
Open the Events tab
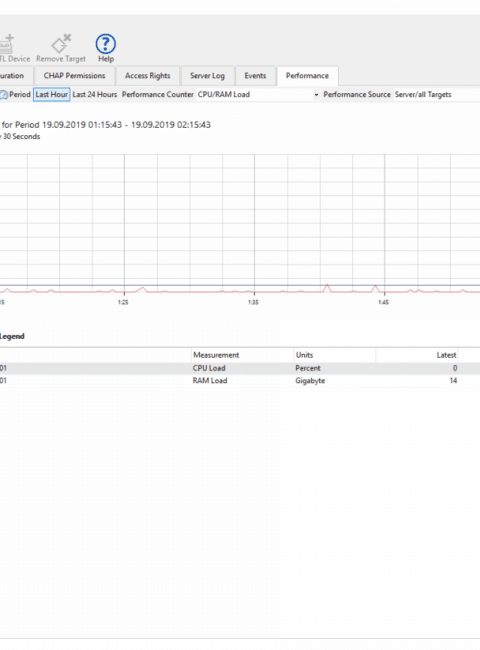point(255,76)
